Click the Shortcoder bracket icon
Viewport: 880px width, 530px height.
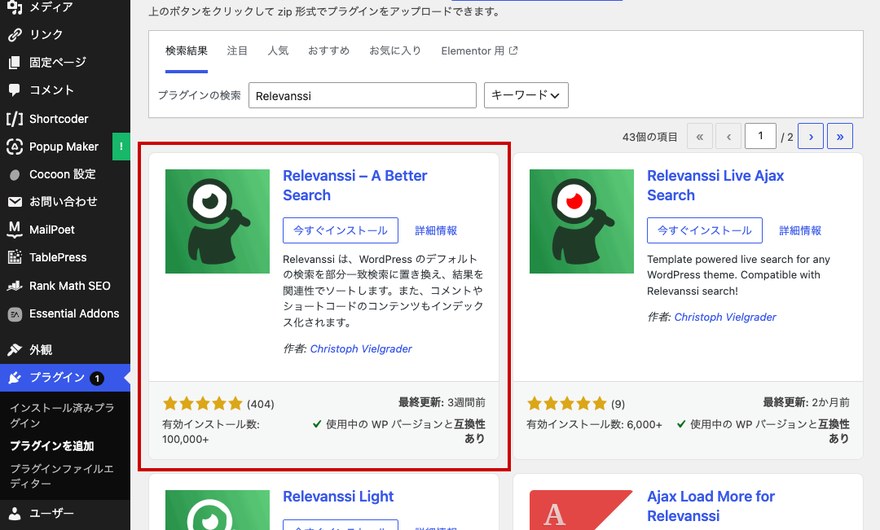click(x=15, y=118)
